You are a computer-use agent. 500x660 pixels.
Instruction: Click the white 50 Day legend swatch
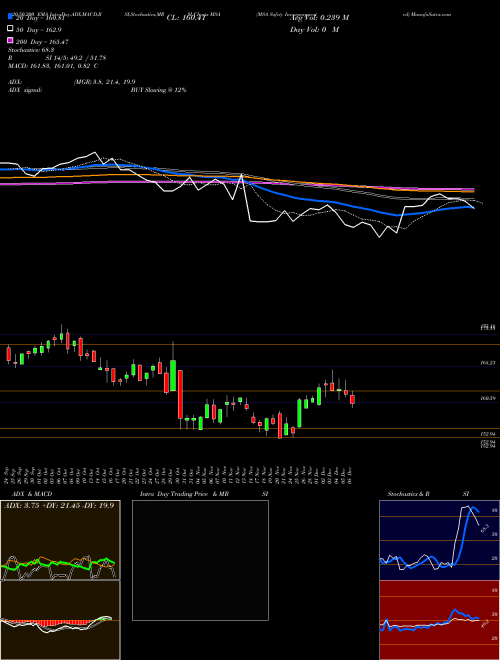coord(10,29)
